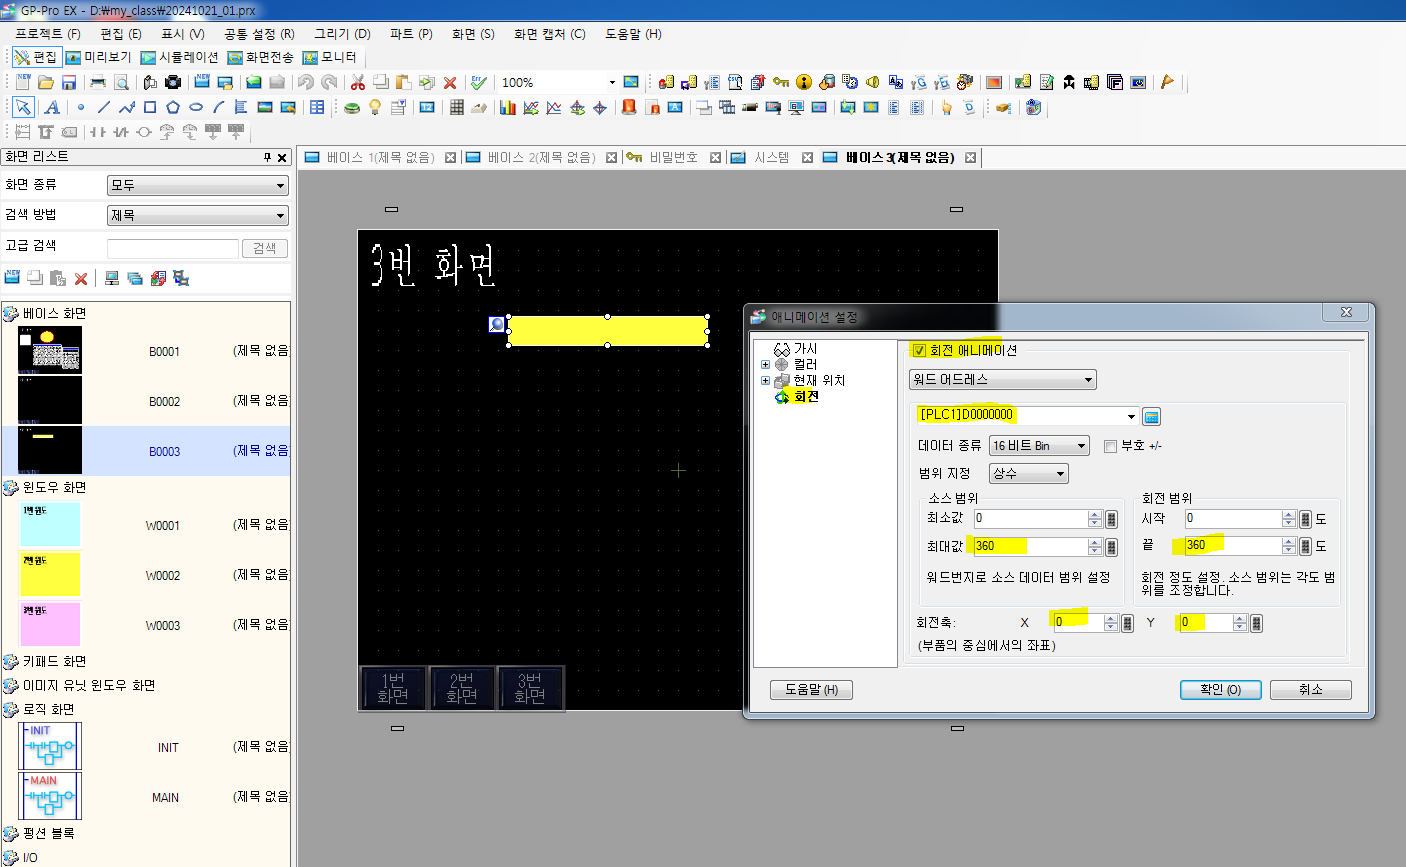Click the 최소값 input field
This screenshot has height=867, width=1406.
(1031, 519)
